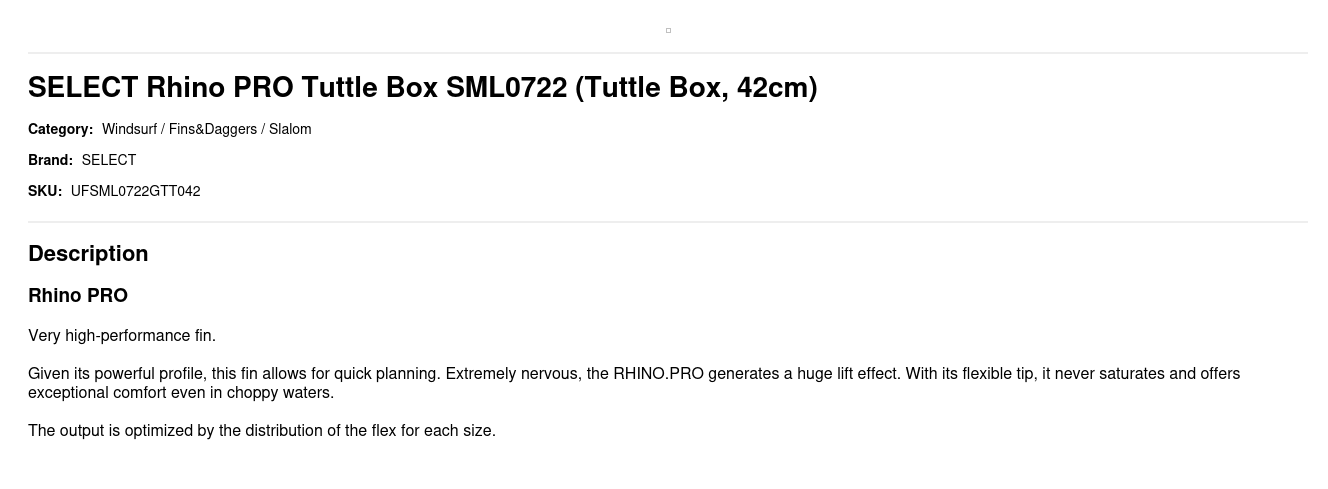Click the SKU label
1328x489 pixels.
[x=45, y=191]
